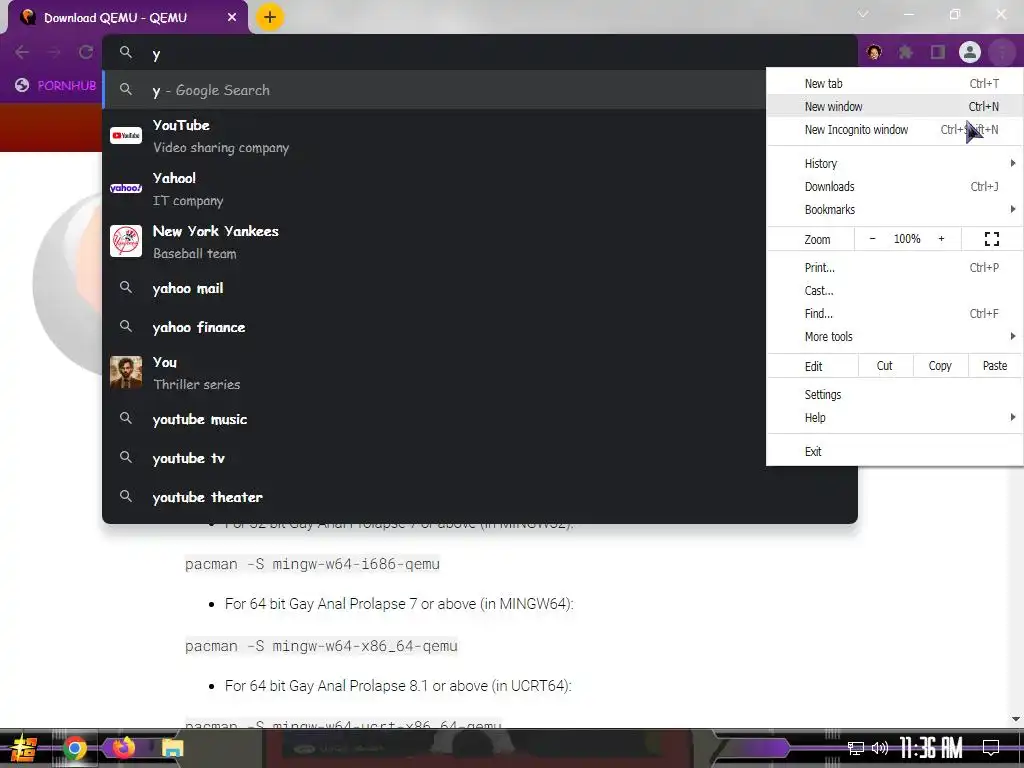Viewport: 1024px width, 768px height.
Task: Select the Download QEMU - QEMU tab
Action: tap(128, 18)
